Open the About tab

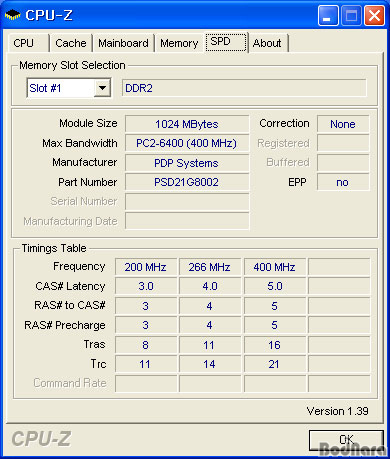coord(268,43)
